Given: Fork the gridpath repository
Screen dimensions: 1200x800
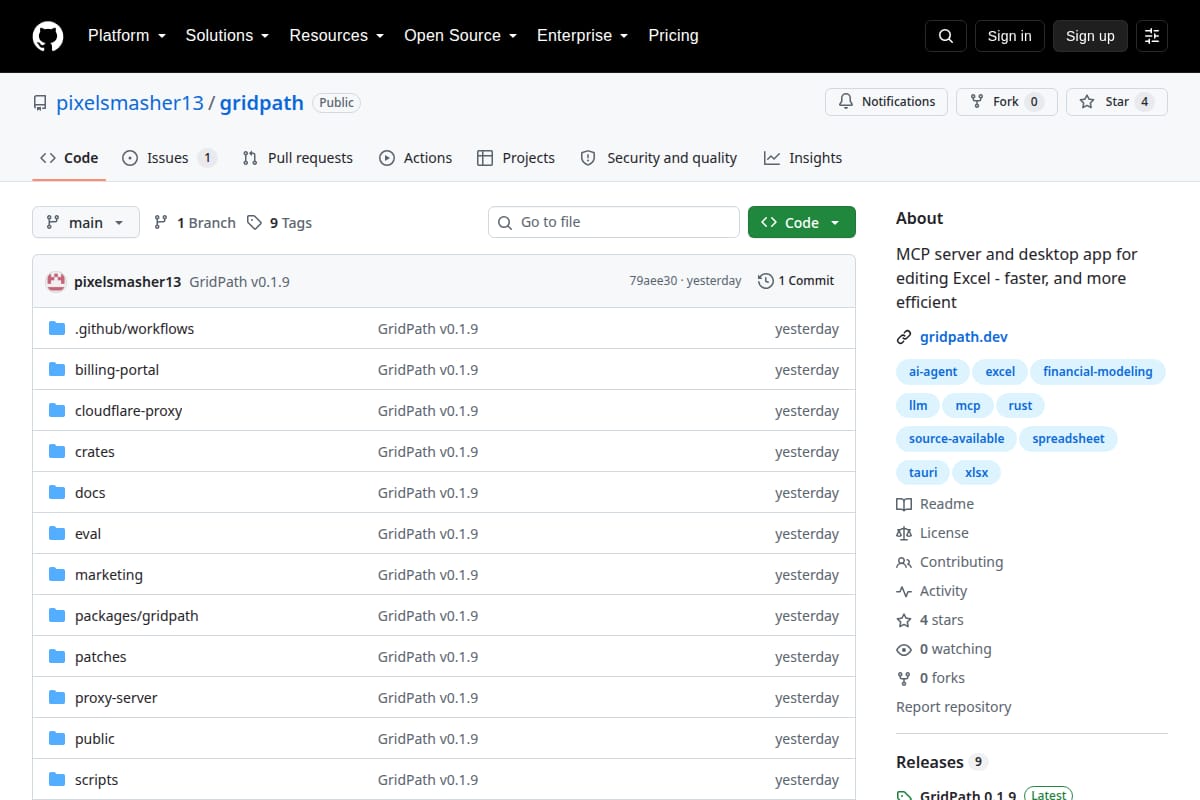Looking at the screenshot, I should pyautogui.click(x=1006, y=102).
